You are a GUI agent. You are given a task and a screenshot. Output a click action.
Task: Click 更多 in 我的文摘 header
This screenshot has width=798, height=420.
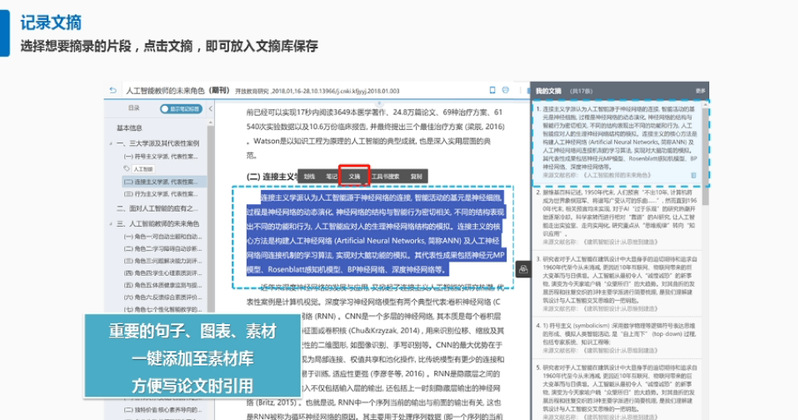(x=700, y=91)
